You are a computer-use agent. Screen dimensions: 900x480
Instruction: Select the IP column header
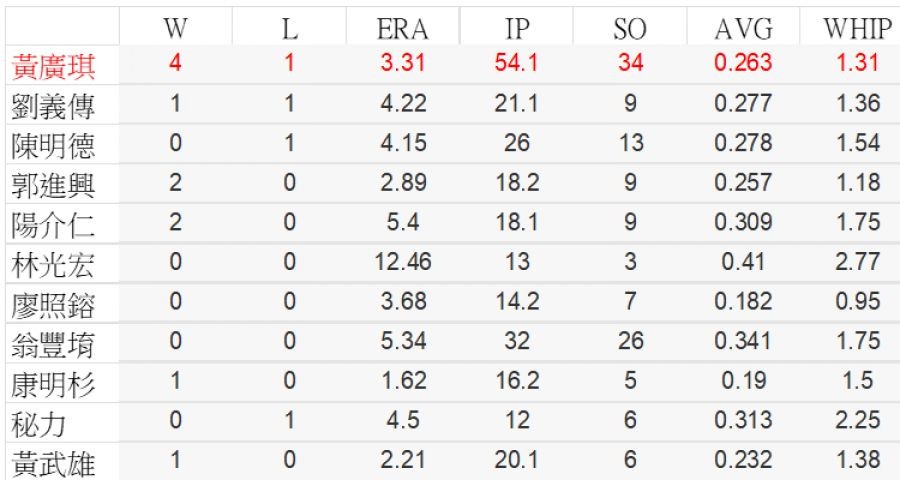tap(517, 29)
